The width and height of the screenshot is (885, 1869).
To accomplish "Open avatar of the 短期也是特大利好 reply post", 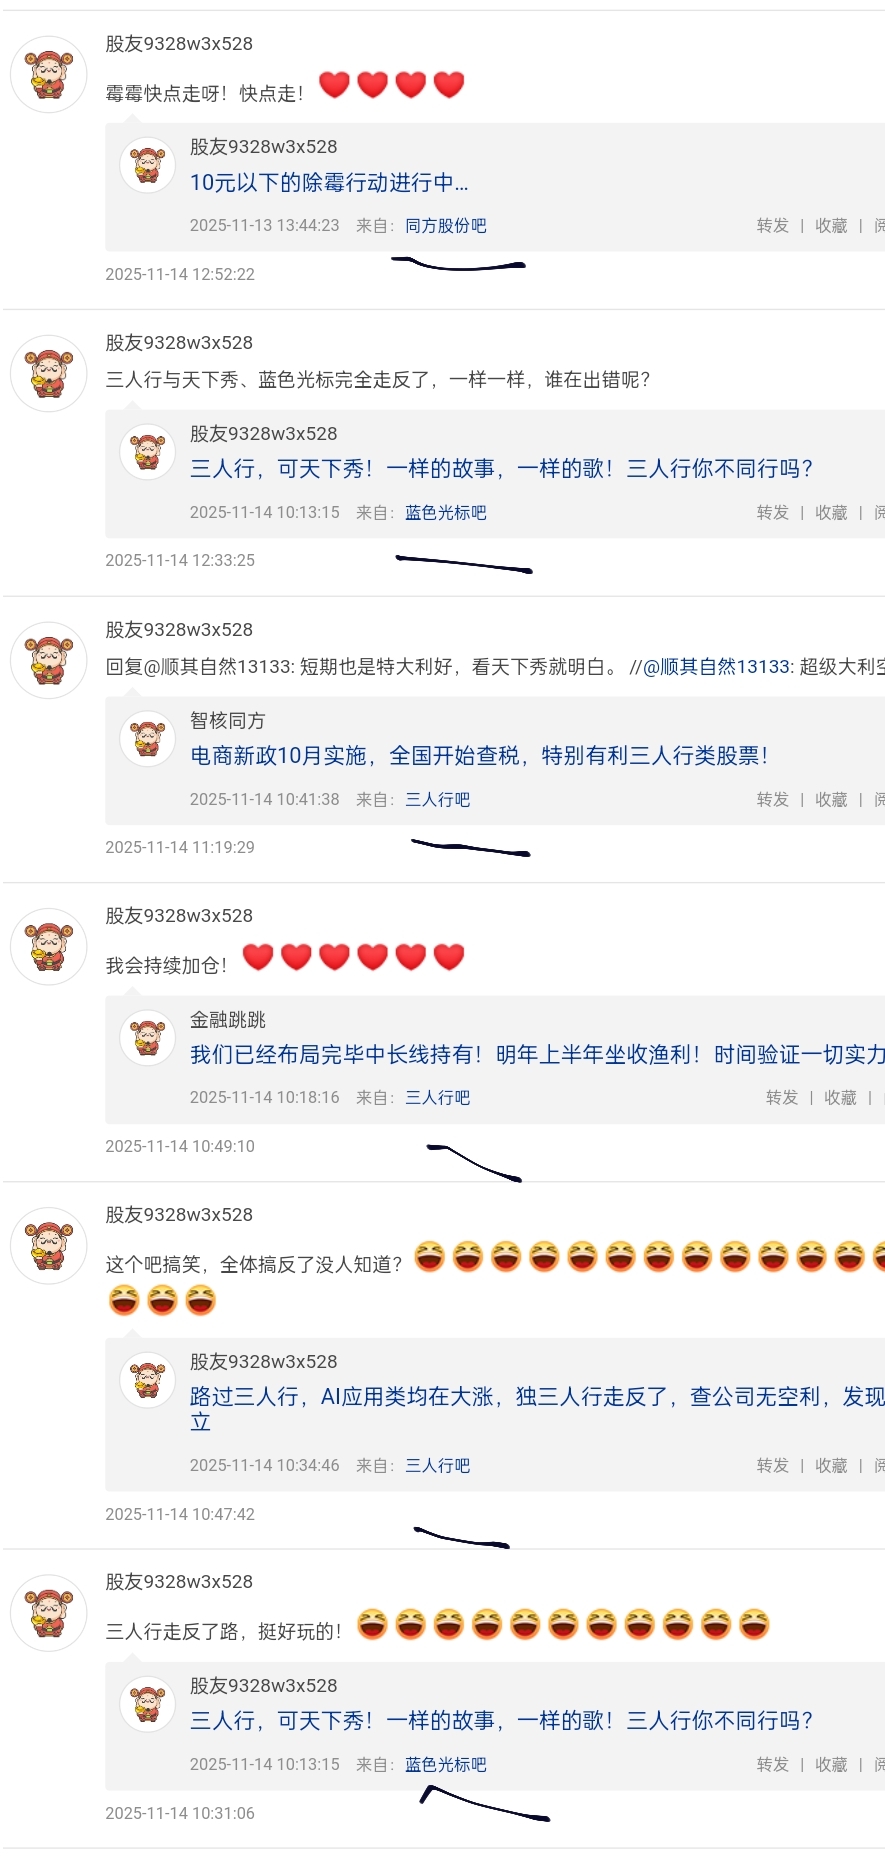I will 49,661.
